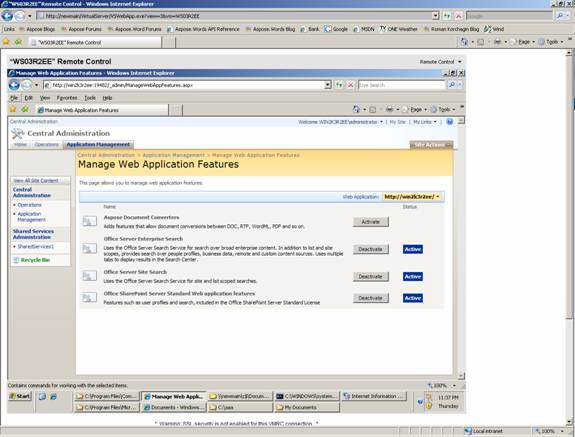
Task: Refresh the ManageWebAppFeatures.aspx page
Action: coord(339,85)
